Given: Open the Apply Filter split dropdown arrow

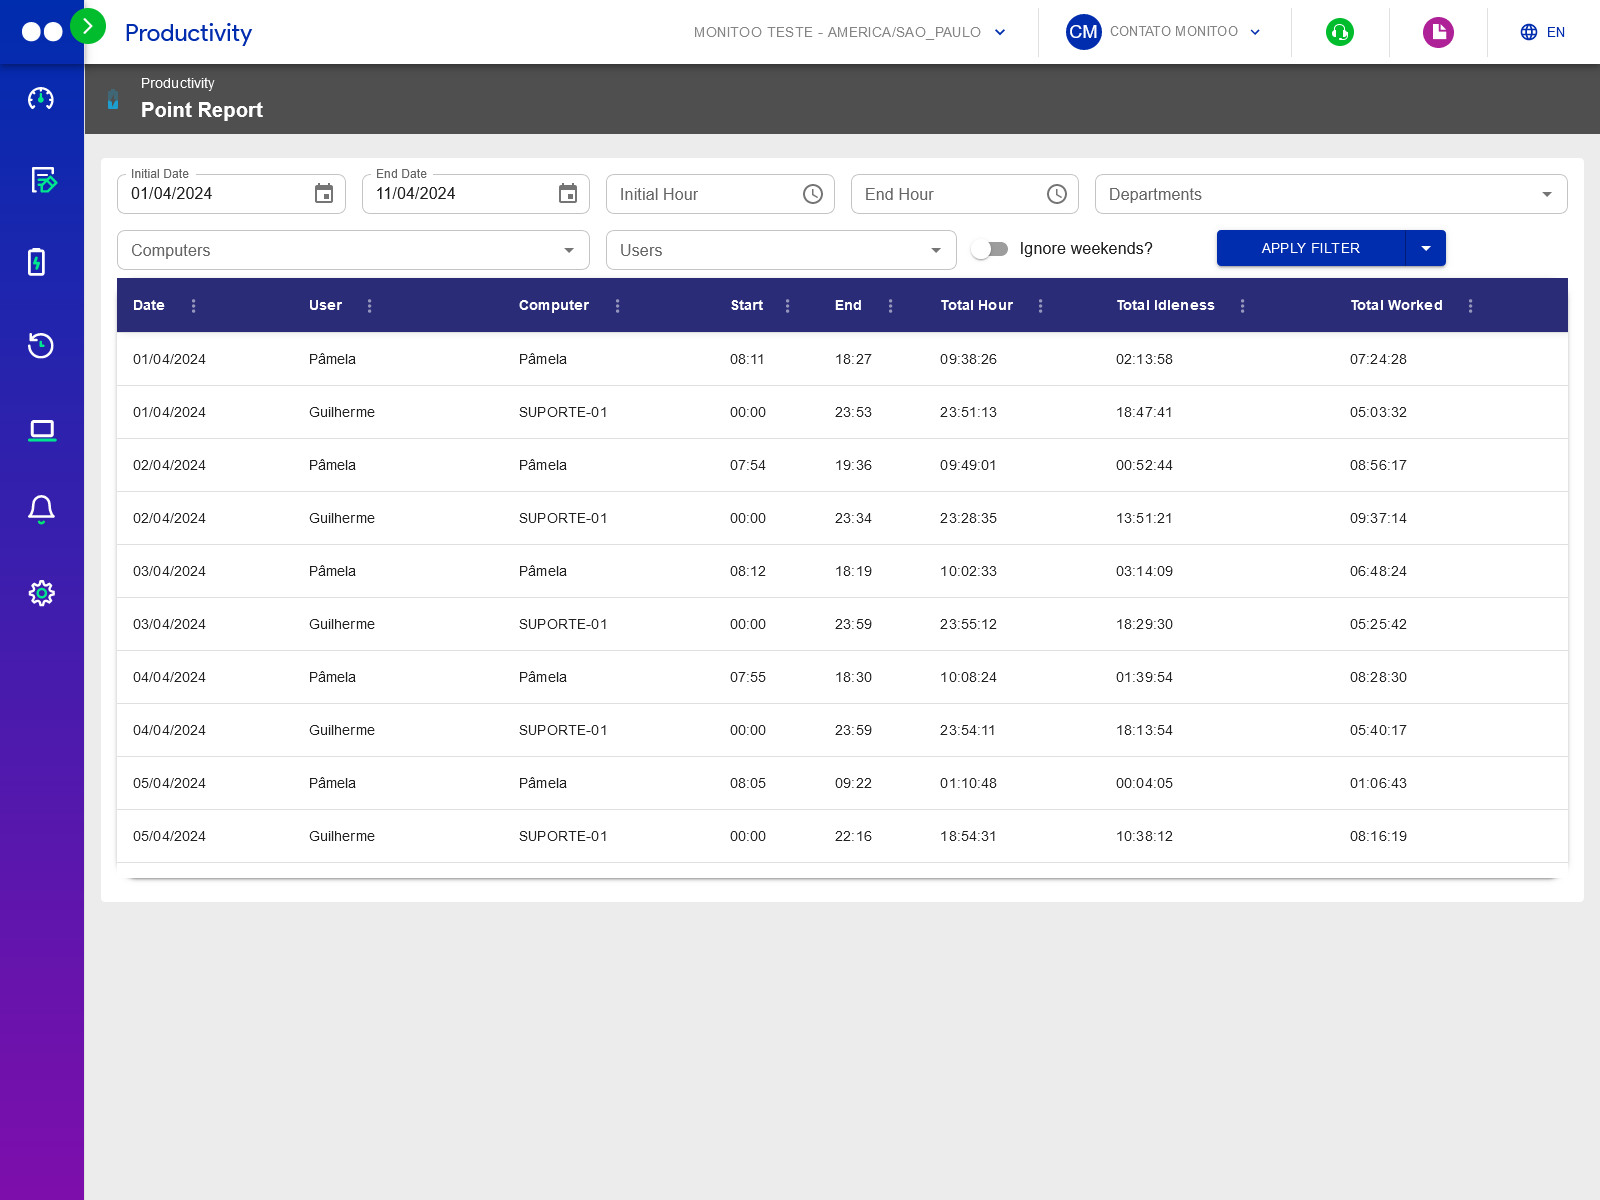Looking at the screenshot, I should [x=1426, y=248].
